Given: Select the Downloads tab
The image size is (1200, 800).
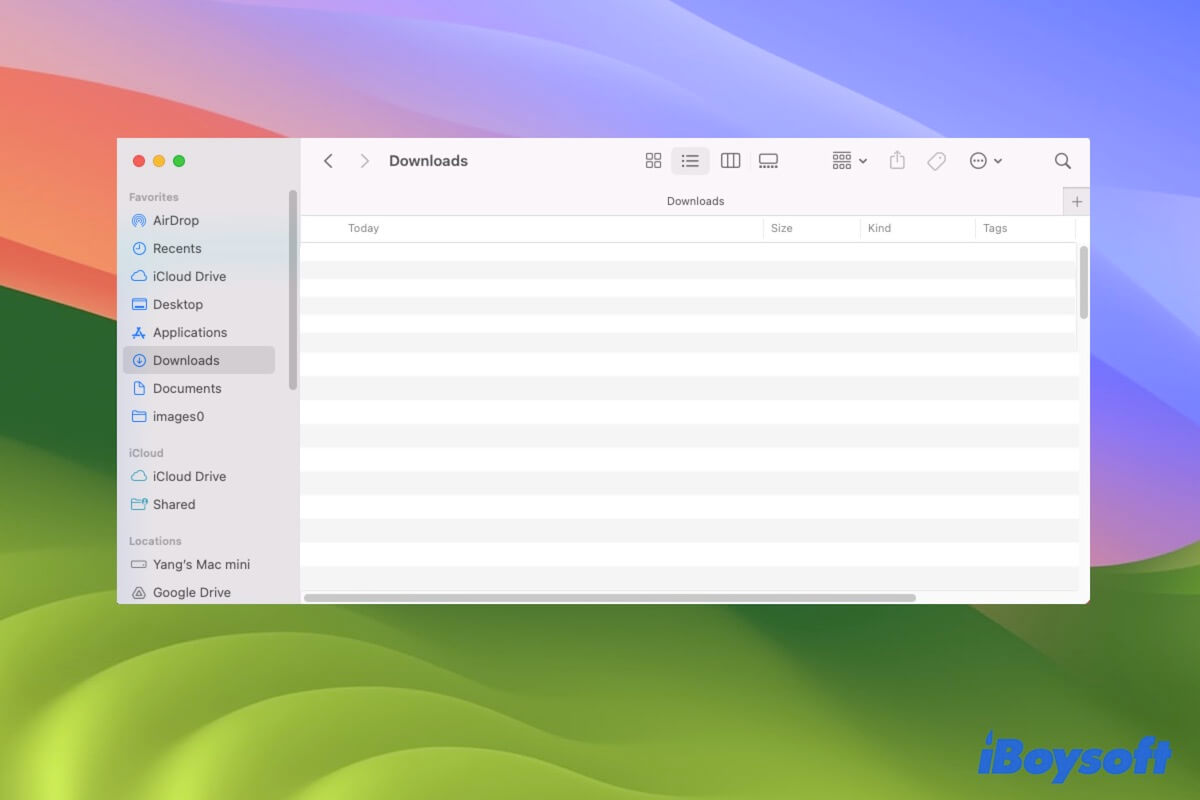Looking at the screenshot, I should click(x=695, y=201).
